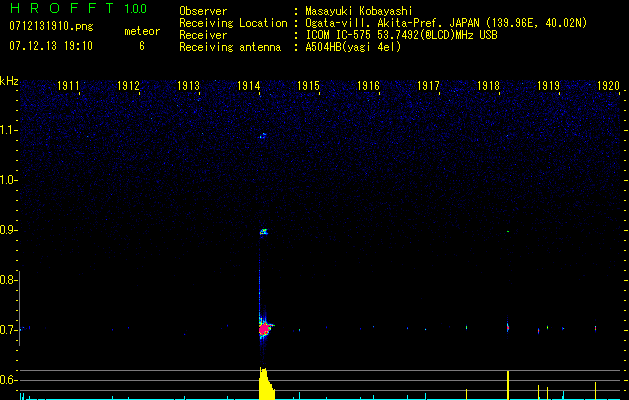Click the 0.8 frequency axis label
The image size is (629, 400).
[x=9, y=280]
